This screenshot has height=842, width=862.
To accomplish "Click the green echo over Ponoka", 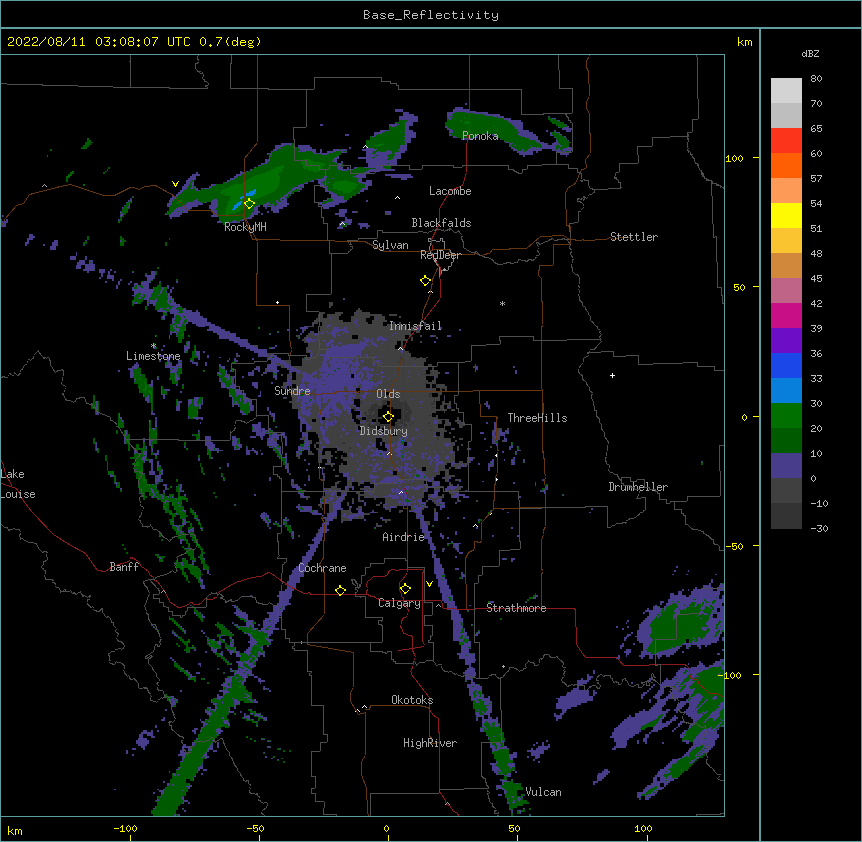I will click(x=498, y=132).
